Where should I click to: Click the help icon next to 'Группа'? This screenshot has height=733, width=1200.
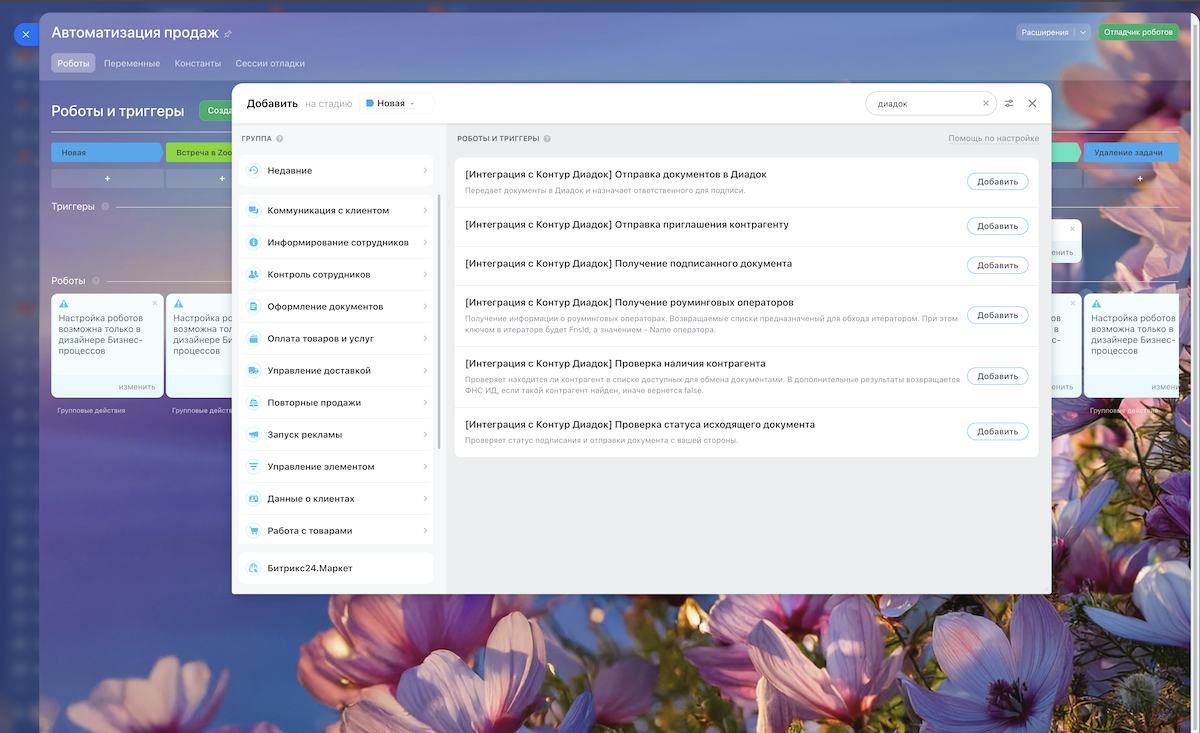click(280, 139)
